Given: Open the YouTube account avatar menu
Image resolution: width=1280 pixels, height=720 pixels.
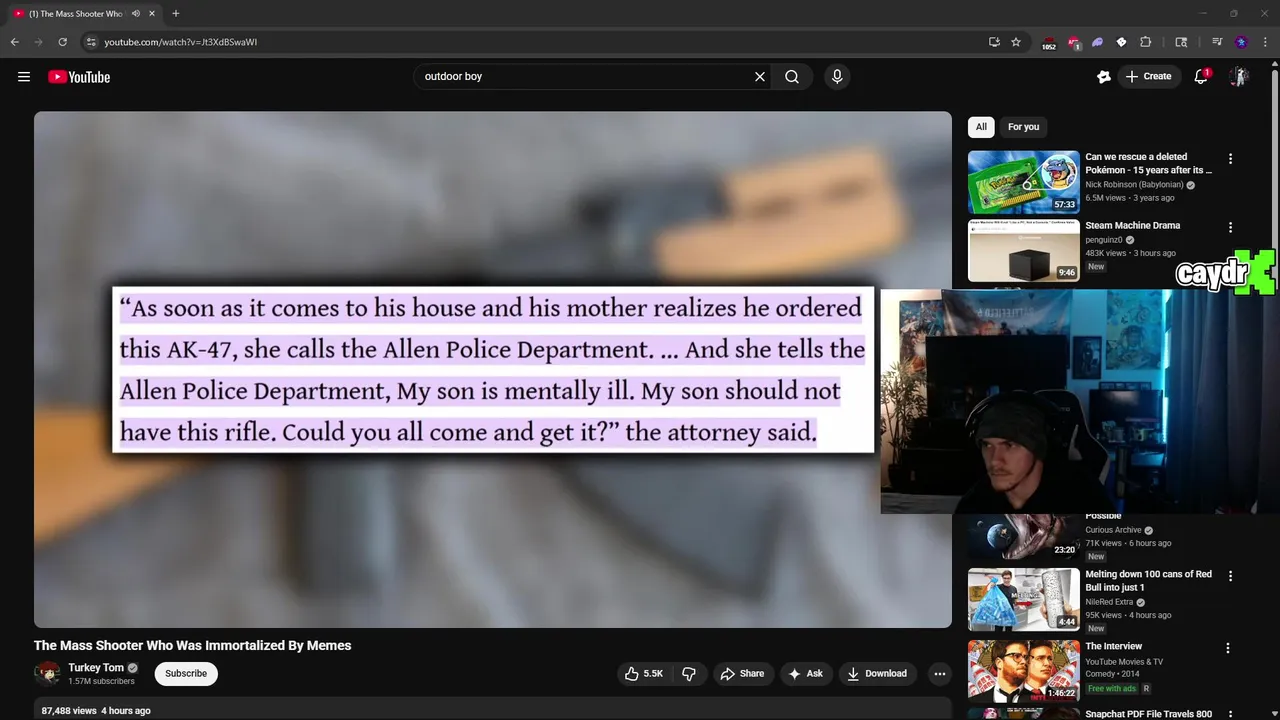Looking at the screenshot, I should click(x=1239, y=77).
